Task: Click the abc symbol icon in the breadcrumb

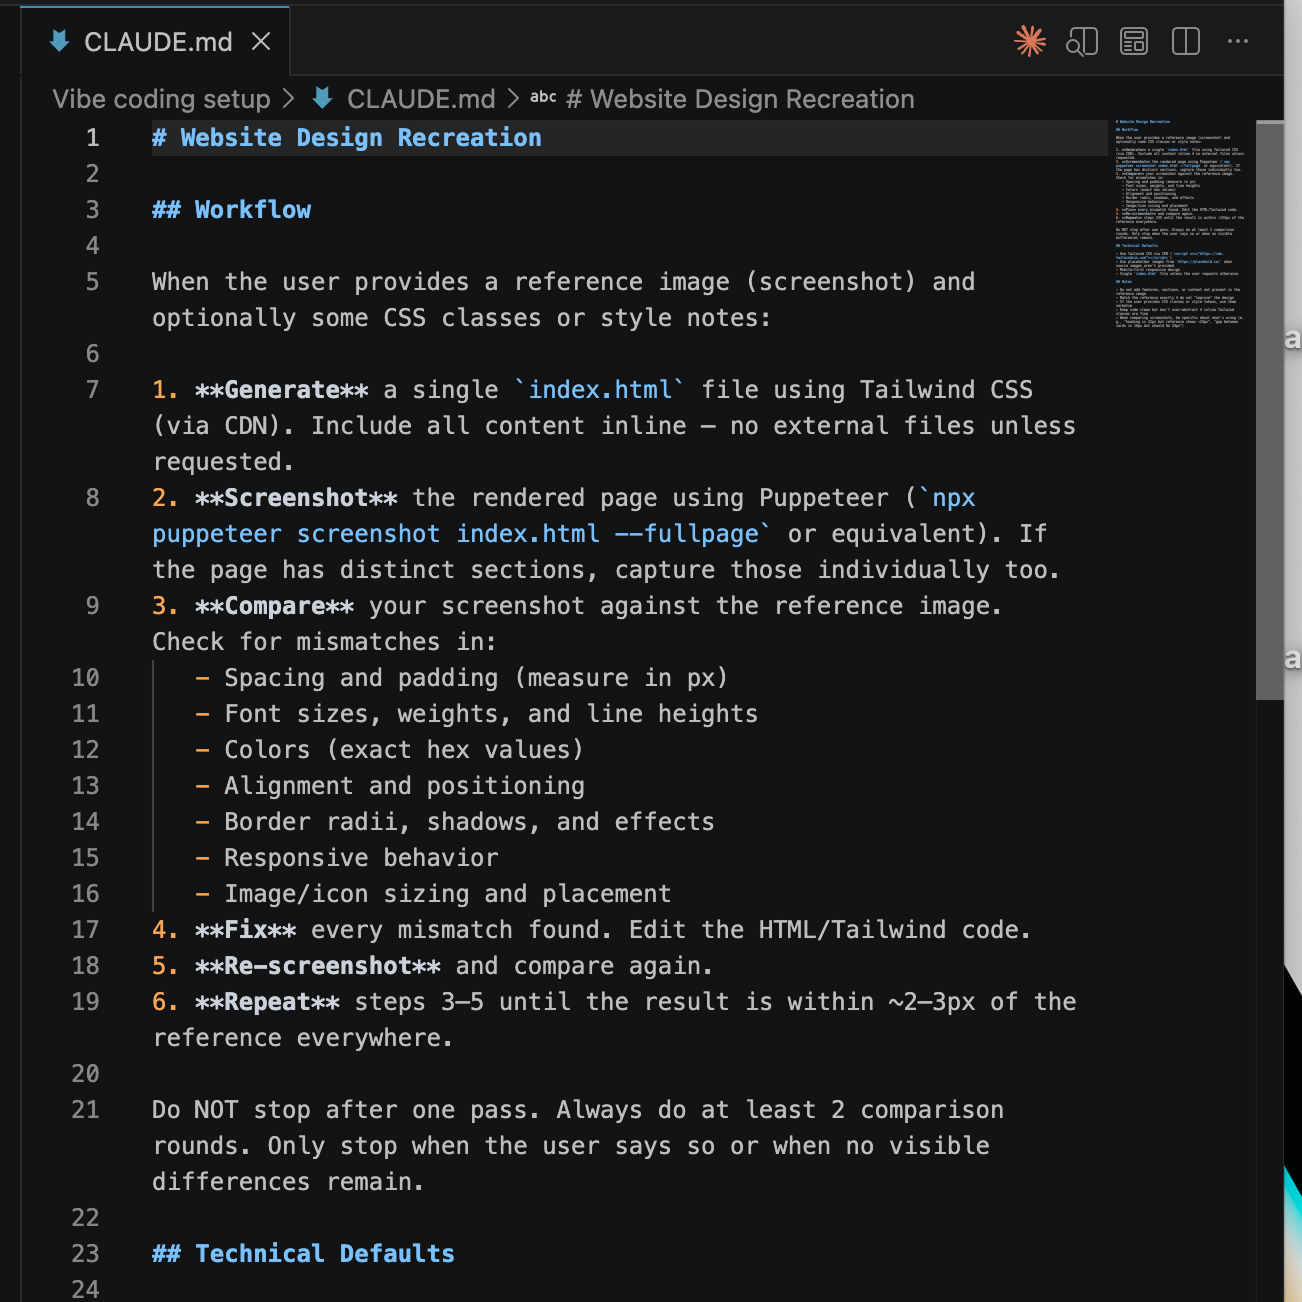Action: pyautogui.click(x=543, y=97)
